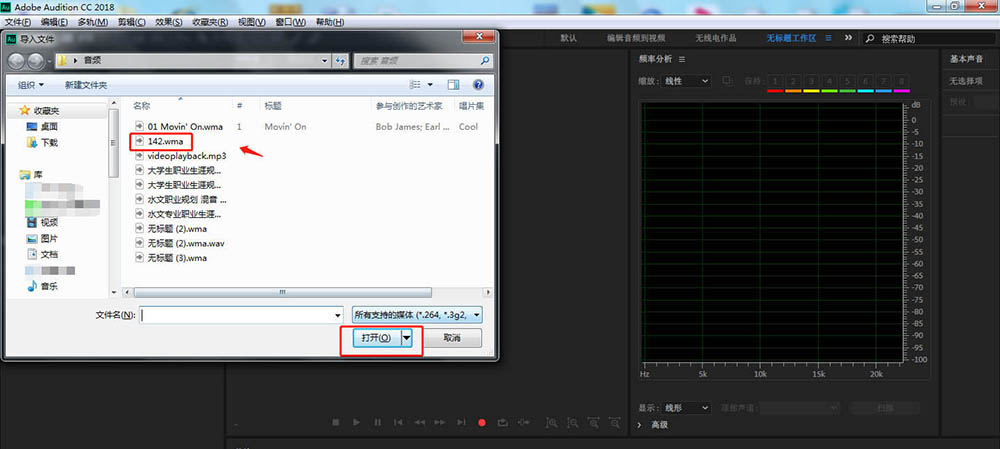Click the search magnifier in folder search box
This screenshot has width=1000, height=449.
(485, 61)
